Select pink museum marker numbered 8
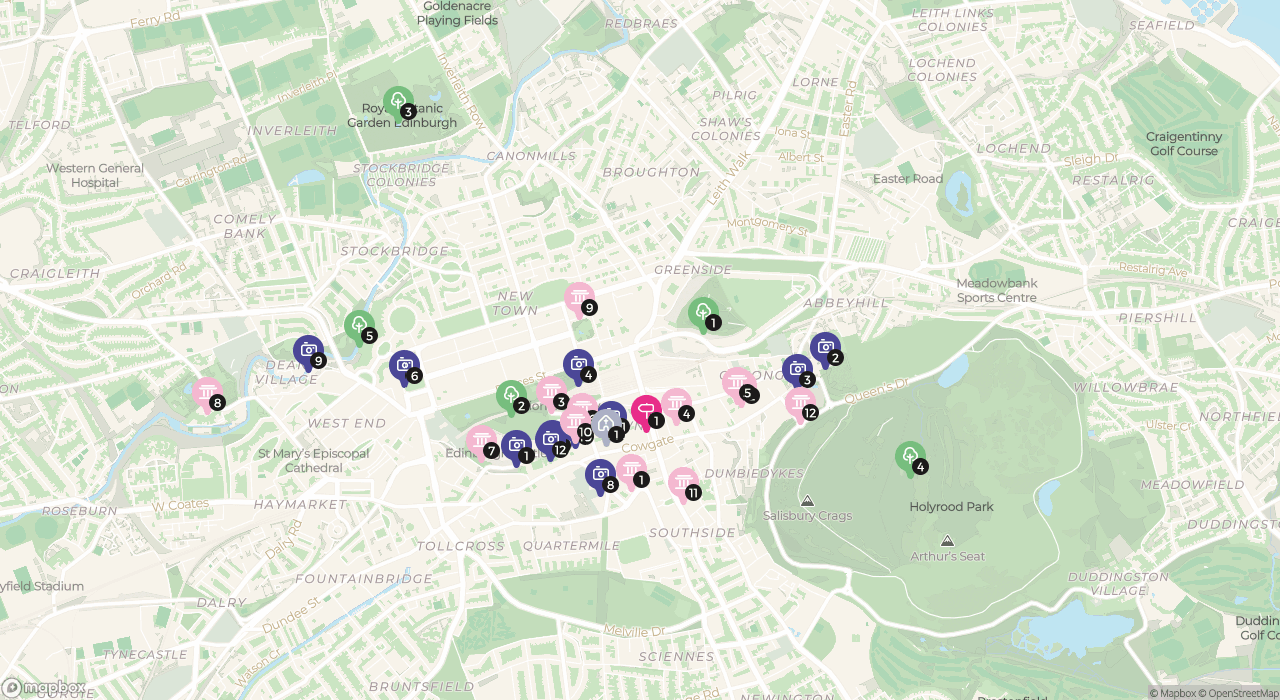 207,393
